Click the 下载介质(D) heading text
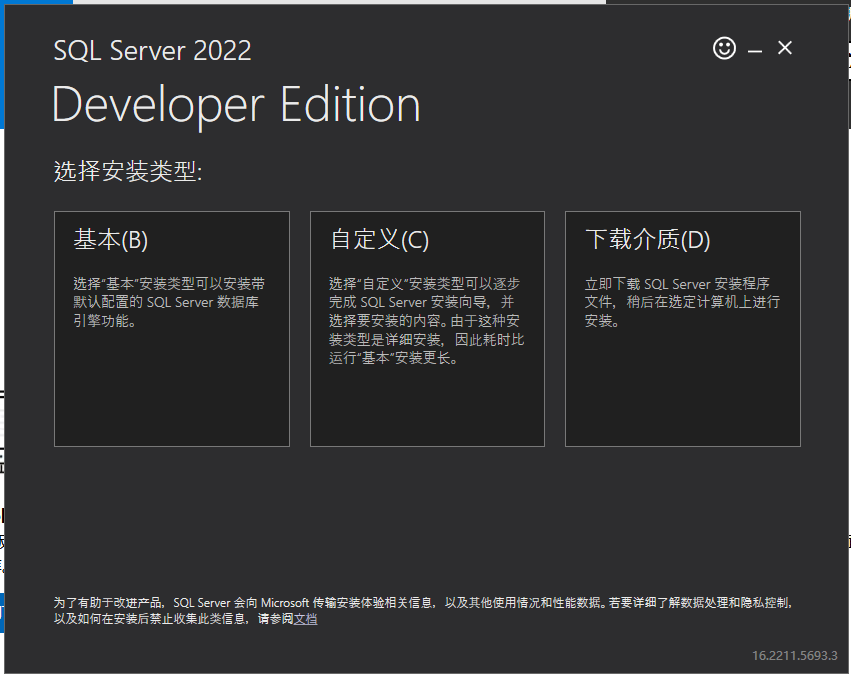Image resolution: width=851 pixels, height=678 pixels. tap(647, 240)
